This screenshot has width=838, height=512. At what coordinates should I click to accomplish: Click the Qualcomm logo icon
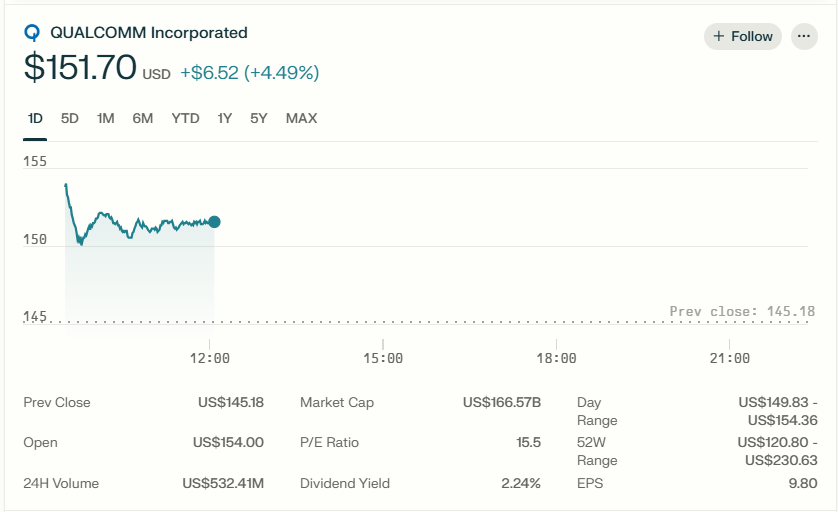click(32, 33)
